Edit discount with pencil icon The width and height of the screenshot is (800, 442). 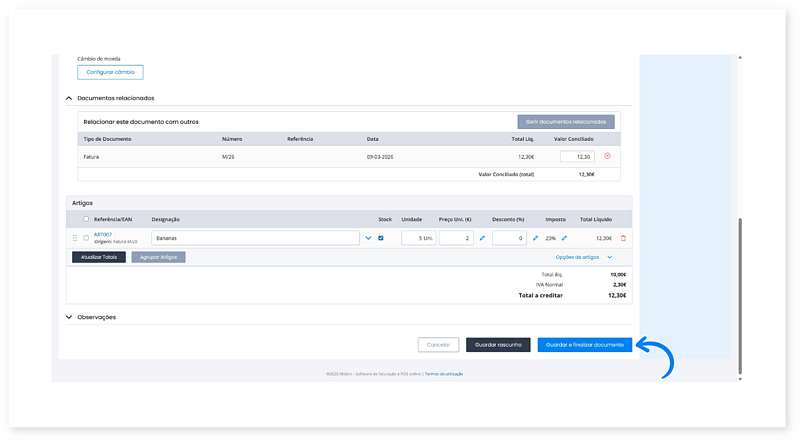click(x=535, y=238)
